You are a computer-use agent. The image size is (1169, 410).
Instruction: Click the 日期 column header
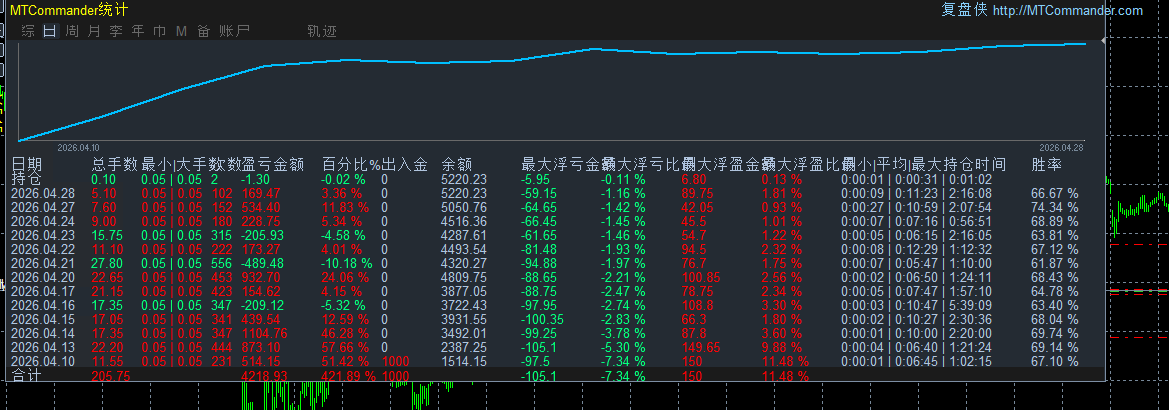click(27, 164)
